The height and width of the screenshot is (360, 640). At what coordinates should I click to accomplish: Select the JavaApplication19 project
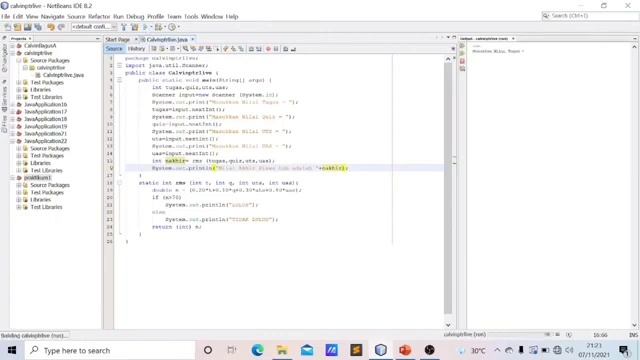point(45,127)
